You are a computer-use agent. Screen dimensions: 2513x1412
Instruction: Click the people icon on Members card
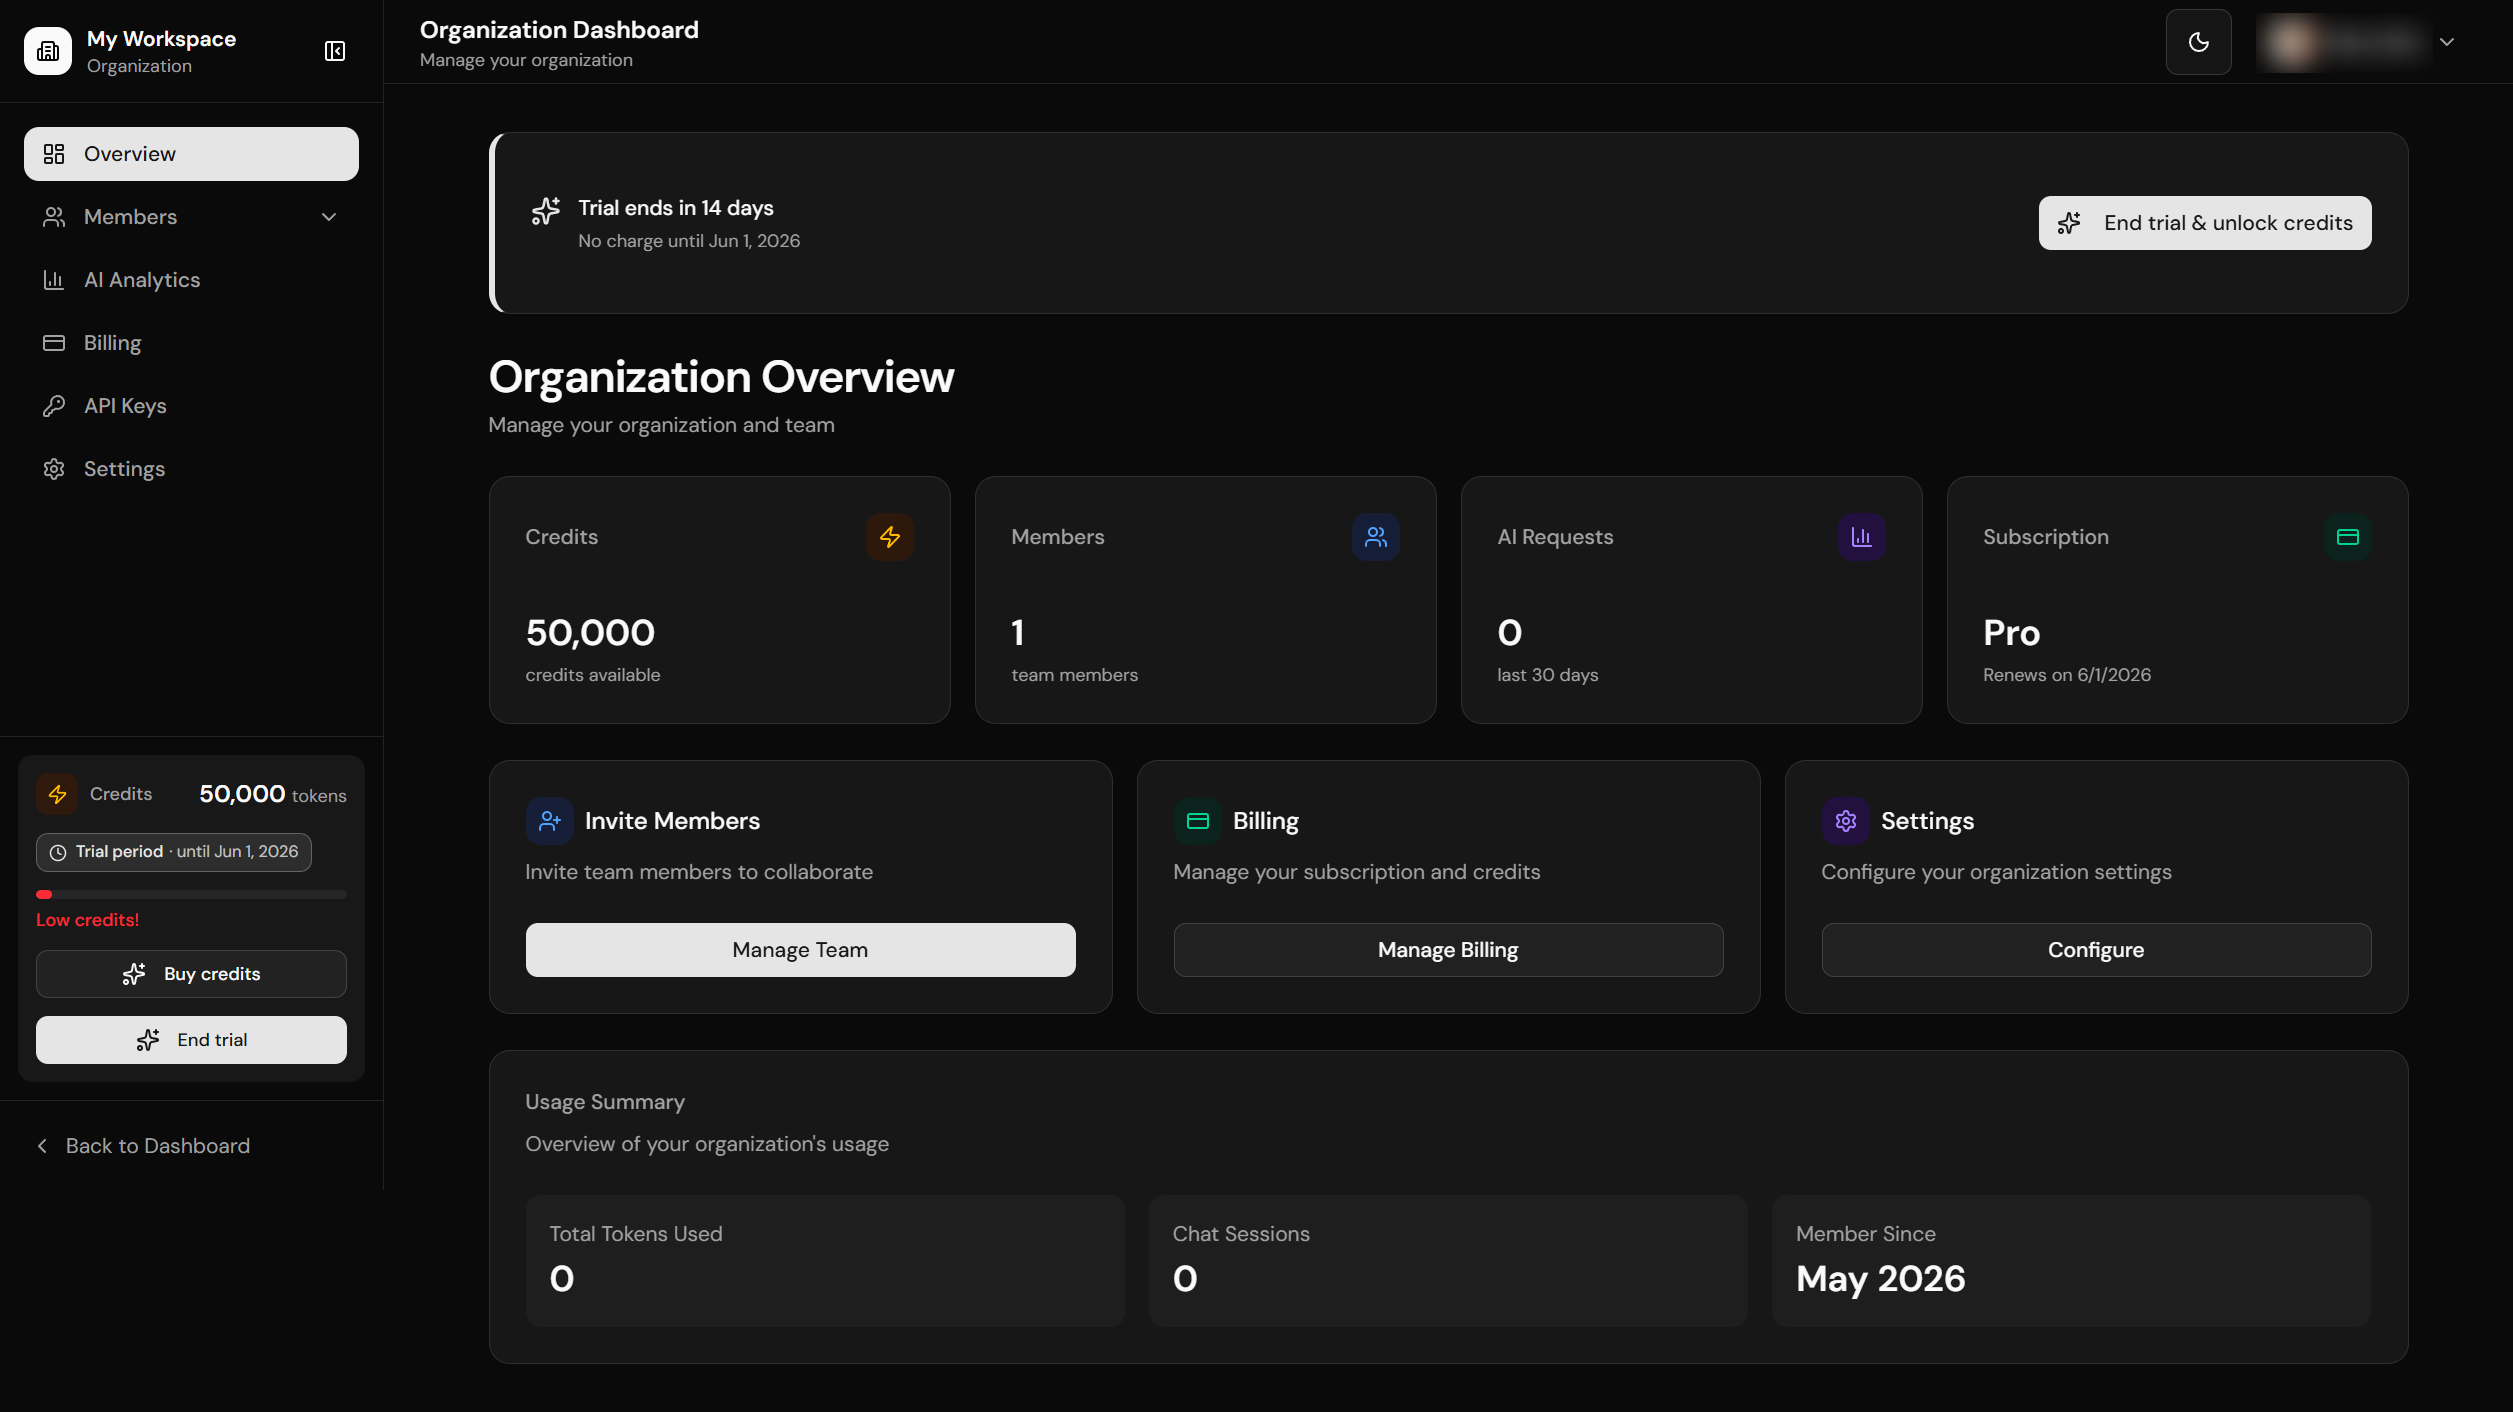pyautogui.click(x=1376, y=537)
